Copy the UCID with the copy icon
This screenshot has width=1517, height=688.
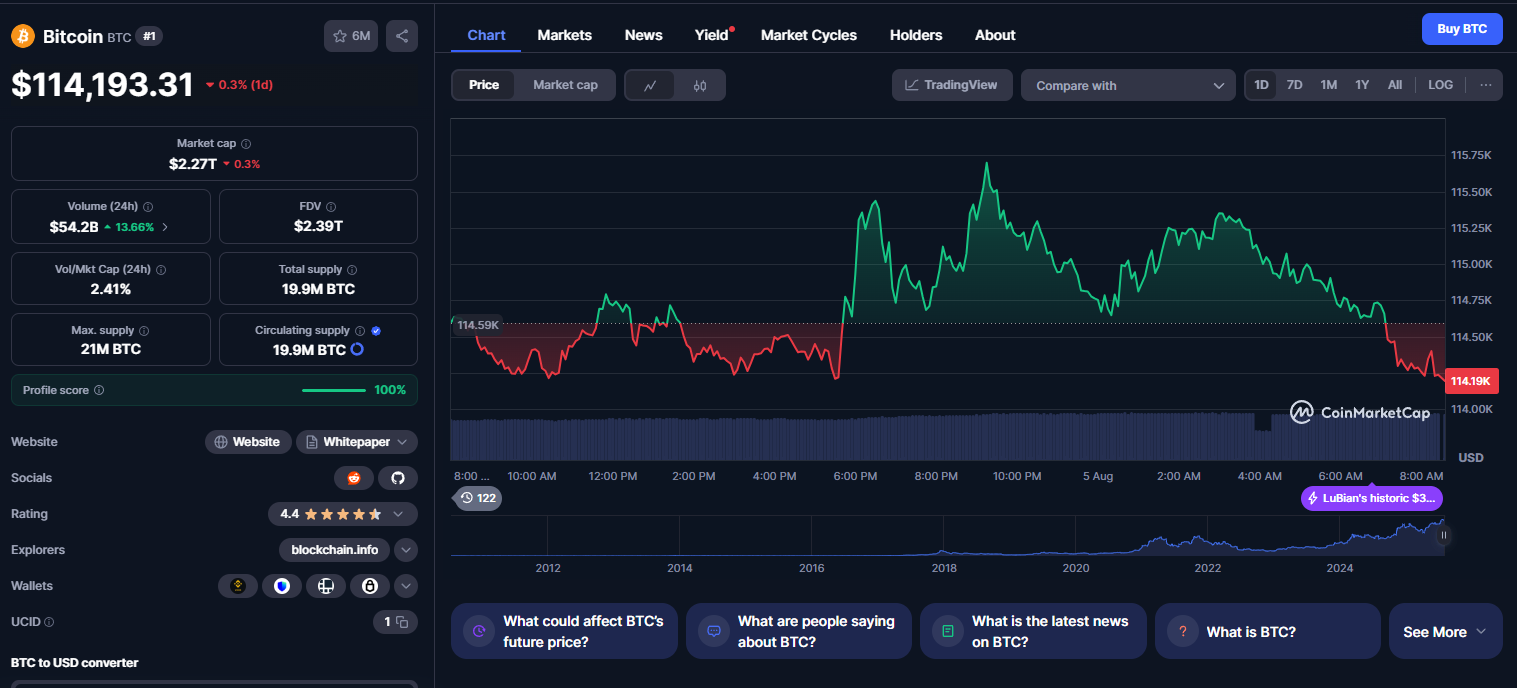click(402, 622)
